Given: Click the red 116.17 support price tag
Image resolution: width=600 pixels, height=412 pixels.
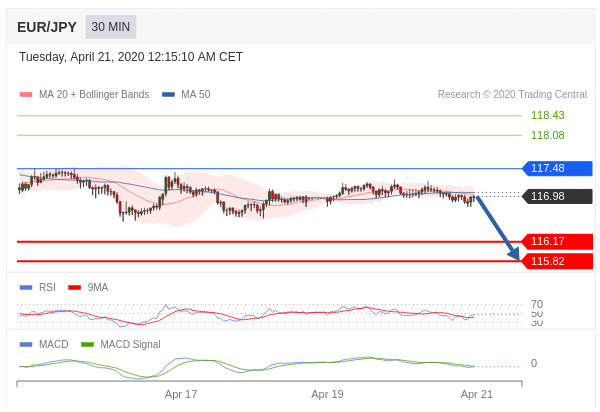Looking at the screenshot, I should pyautogui.click(x=558, y=241).
